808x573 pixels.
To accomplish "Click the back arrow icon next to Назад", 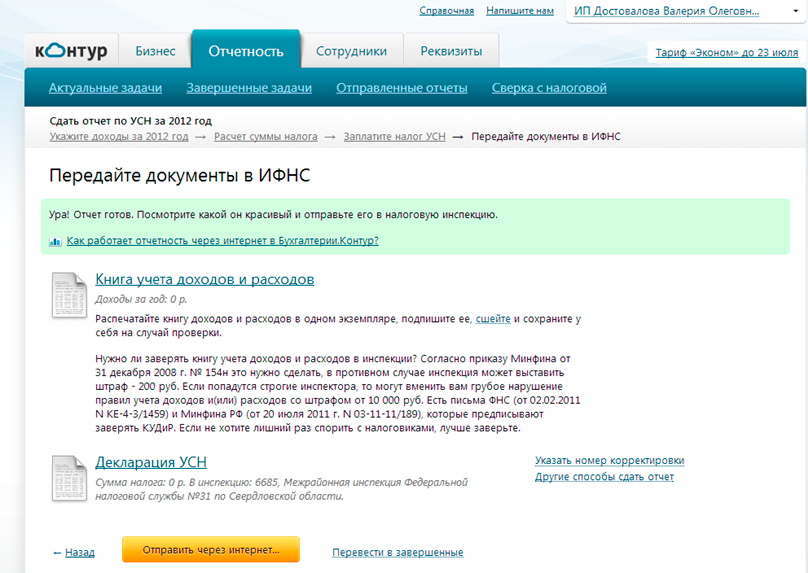I will point(57,553).
